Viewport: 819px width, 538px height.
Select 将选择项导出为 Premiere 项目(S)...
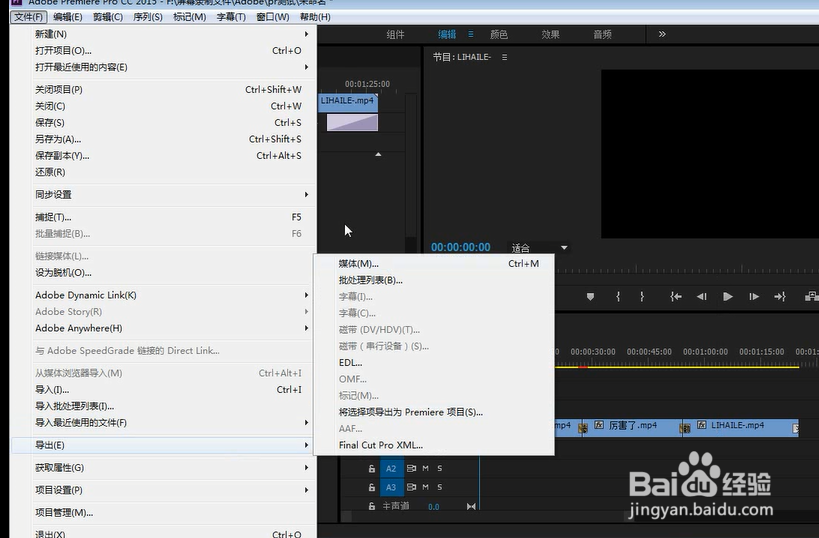pos(434,412)
